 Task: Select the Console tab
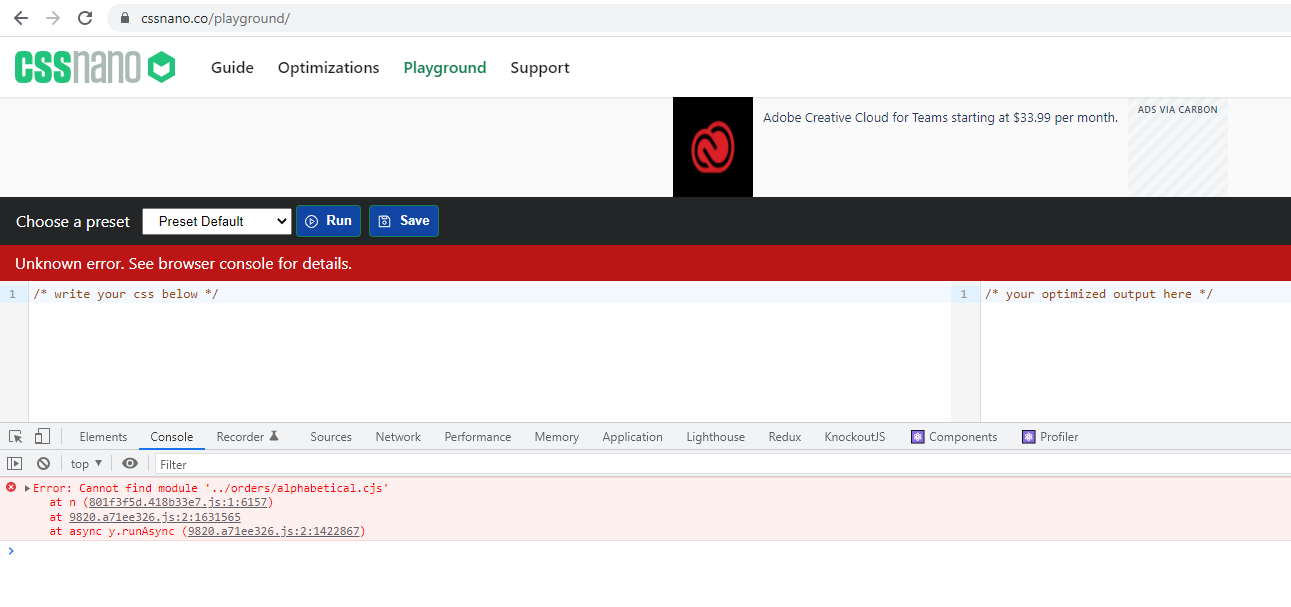point(172,437)
